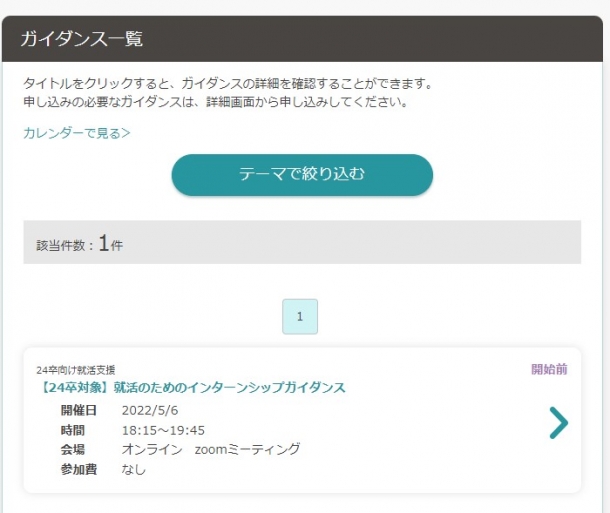Image resolution: width=610 pixels, height=513 pixels.
Task: Select page 1 in pagination
Action: pyautogui.click(x=300, y=317)
